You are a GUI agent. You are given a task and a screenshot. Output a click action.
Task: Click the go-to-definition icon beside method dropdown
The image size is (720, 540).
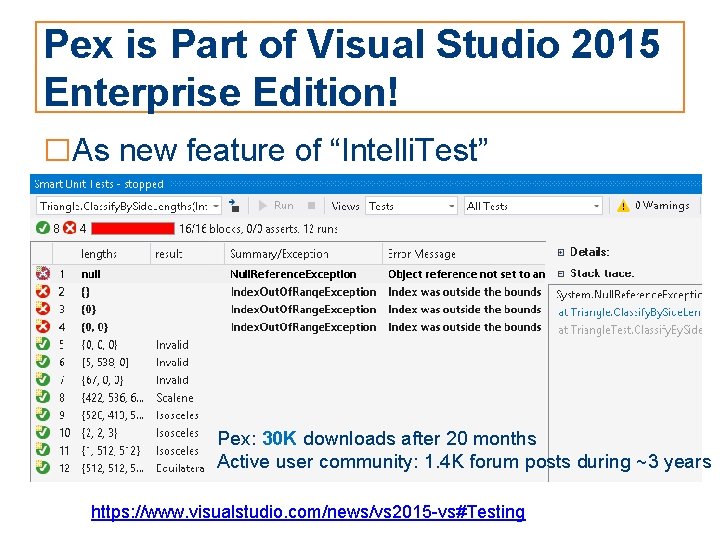[x=234, y=206]
